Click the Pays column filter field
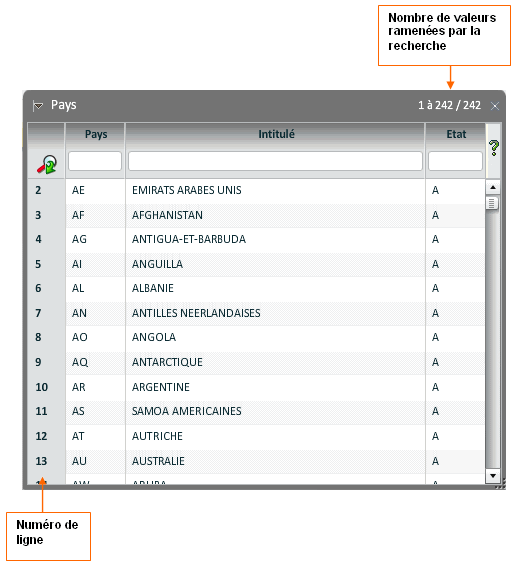The image size is (517, 566). [x=95, y=161]
